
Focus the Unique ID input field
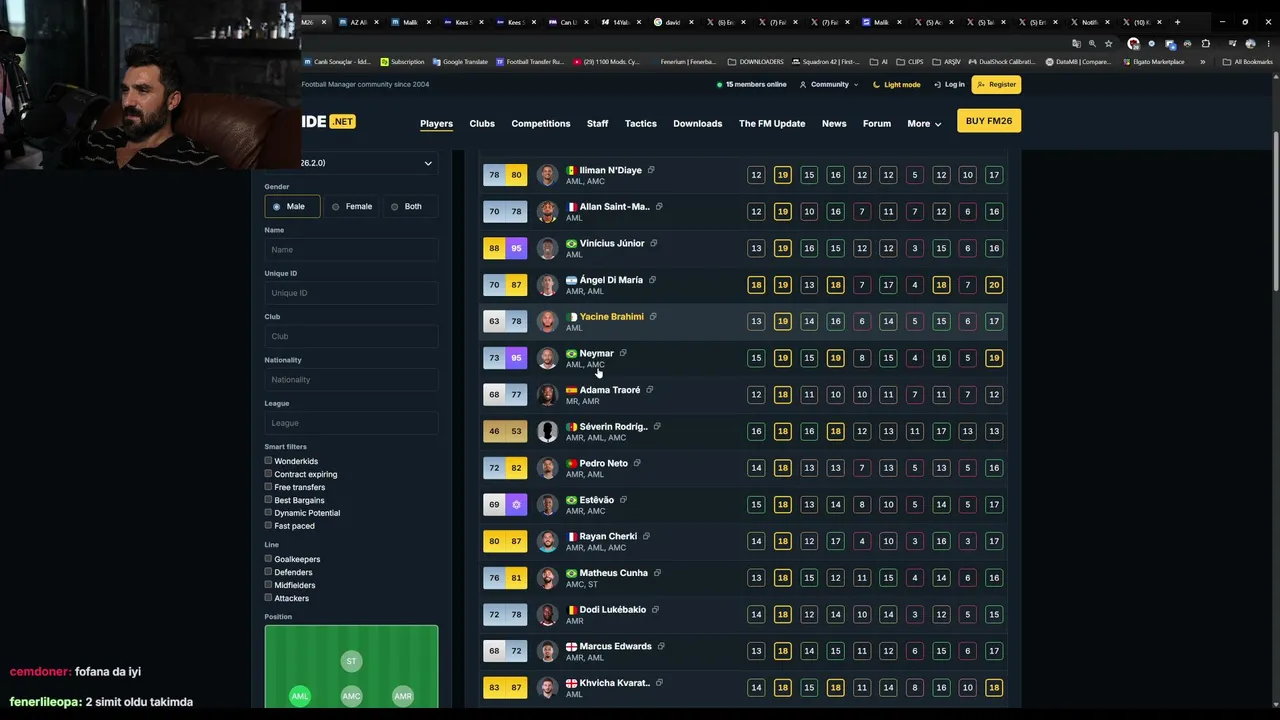click(x=351, y=293)
